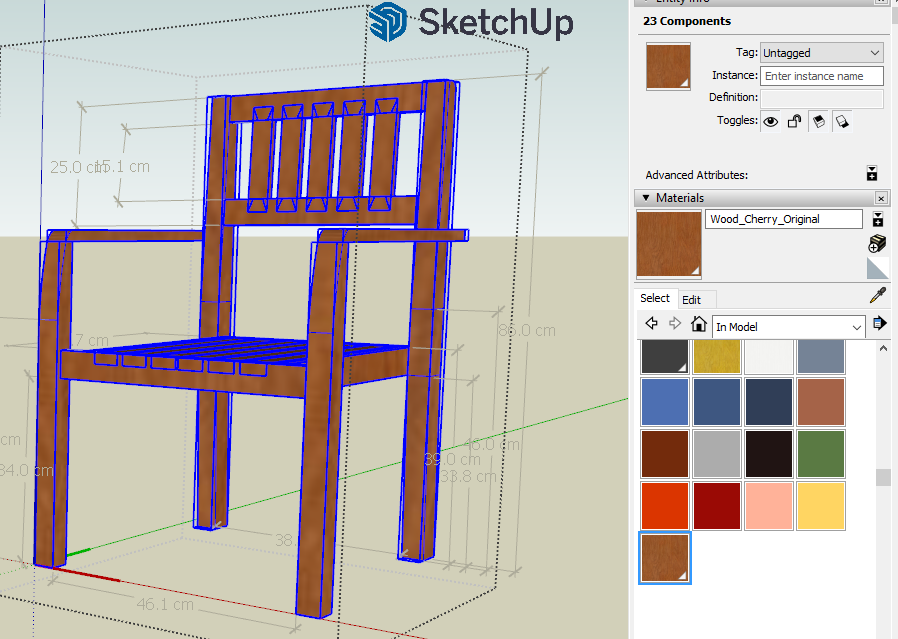Select the dark charcoal material swatch
Image resolution: width=898 pixels, height=639 pixels.
tap(665, 356)
